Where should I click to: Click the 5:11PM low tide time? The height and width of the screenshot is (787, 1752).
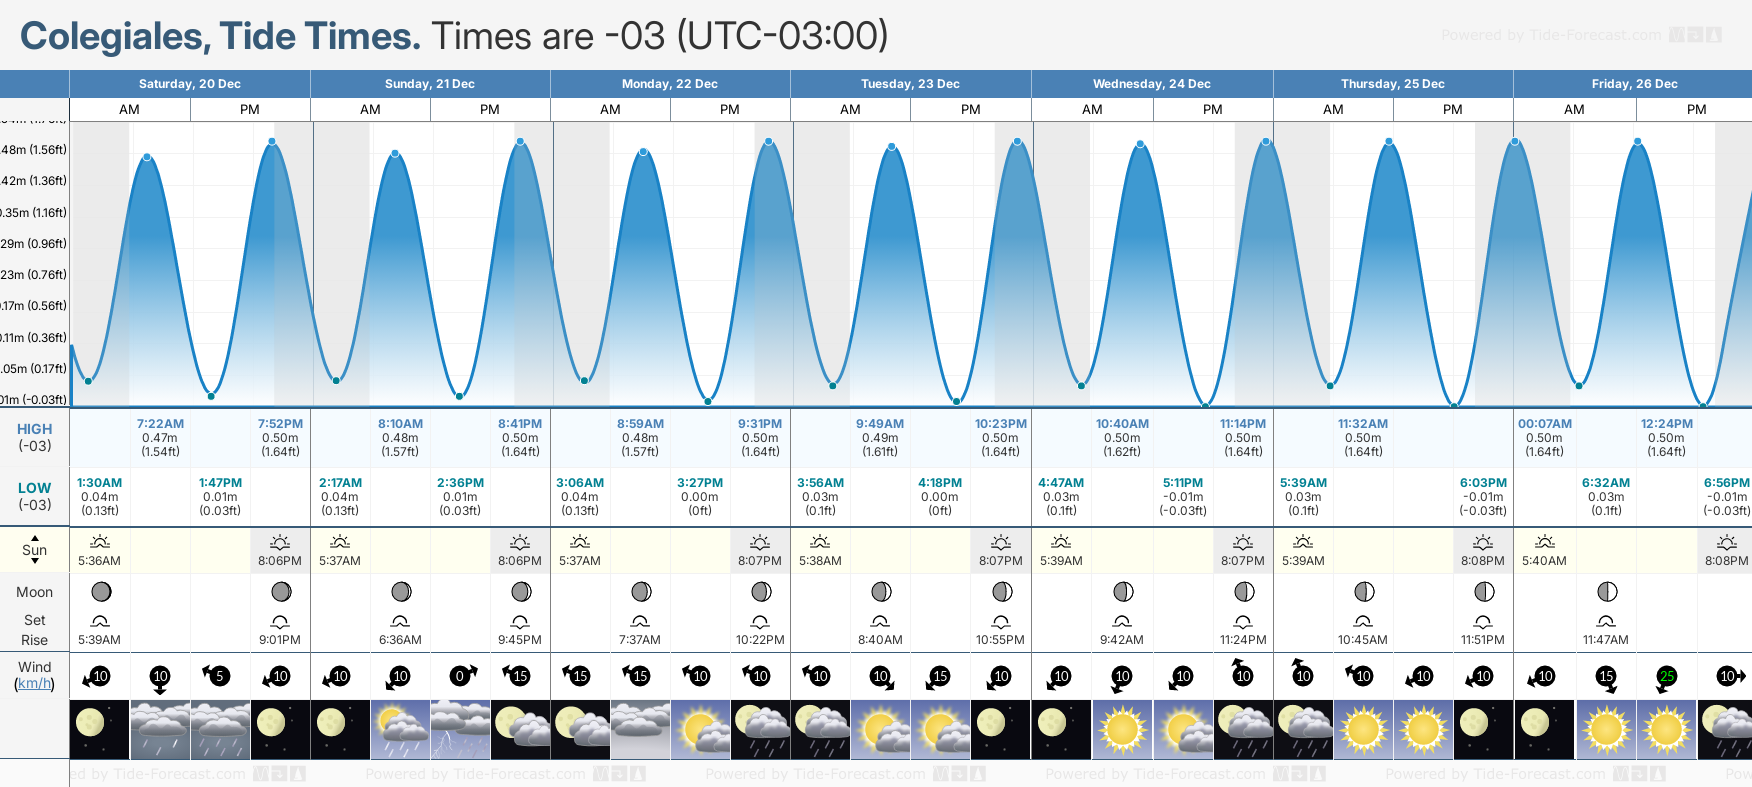1183,483
